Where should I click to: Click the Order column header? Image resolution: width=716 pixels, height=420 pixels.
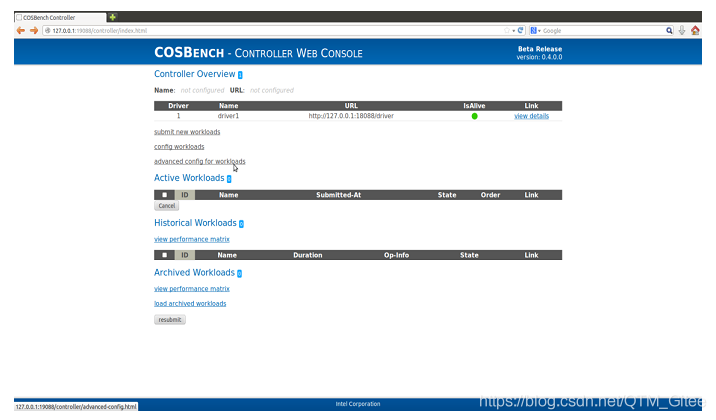490,195
